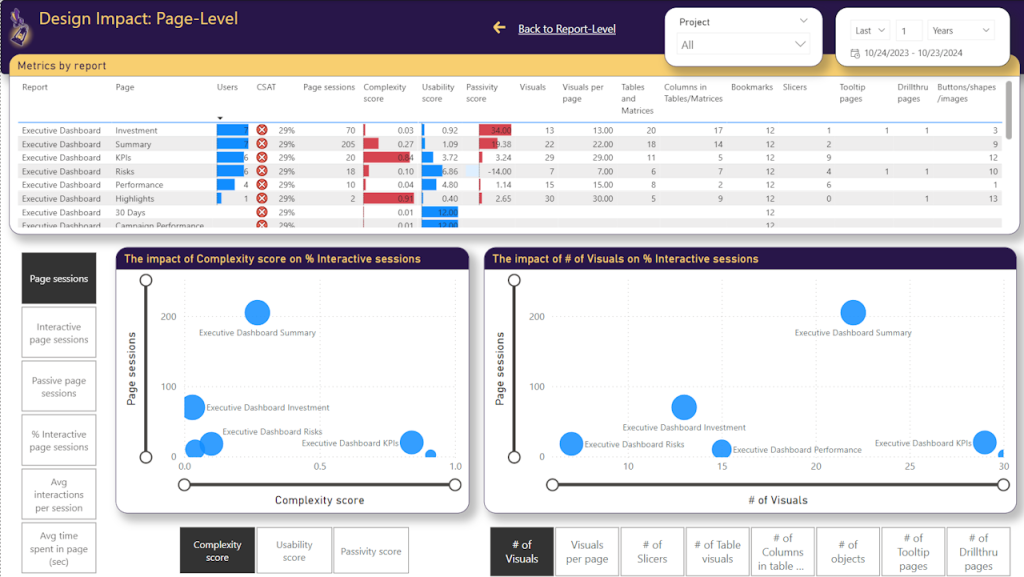Click the back arrow icon
The image size is (1024, 577).
pyautogui.click(x=499, y=28)
